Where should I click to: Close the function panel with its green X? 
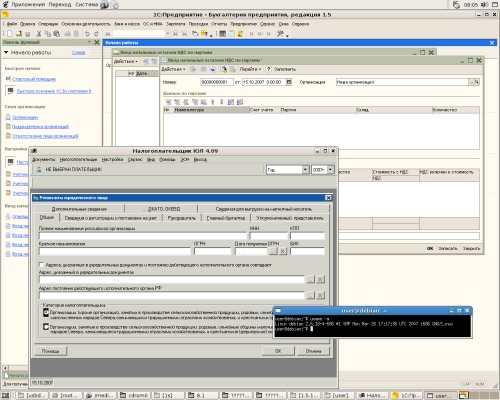[97, 42]
